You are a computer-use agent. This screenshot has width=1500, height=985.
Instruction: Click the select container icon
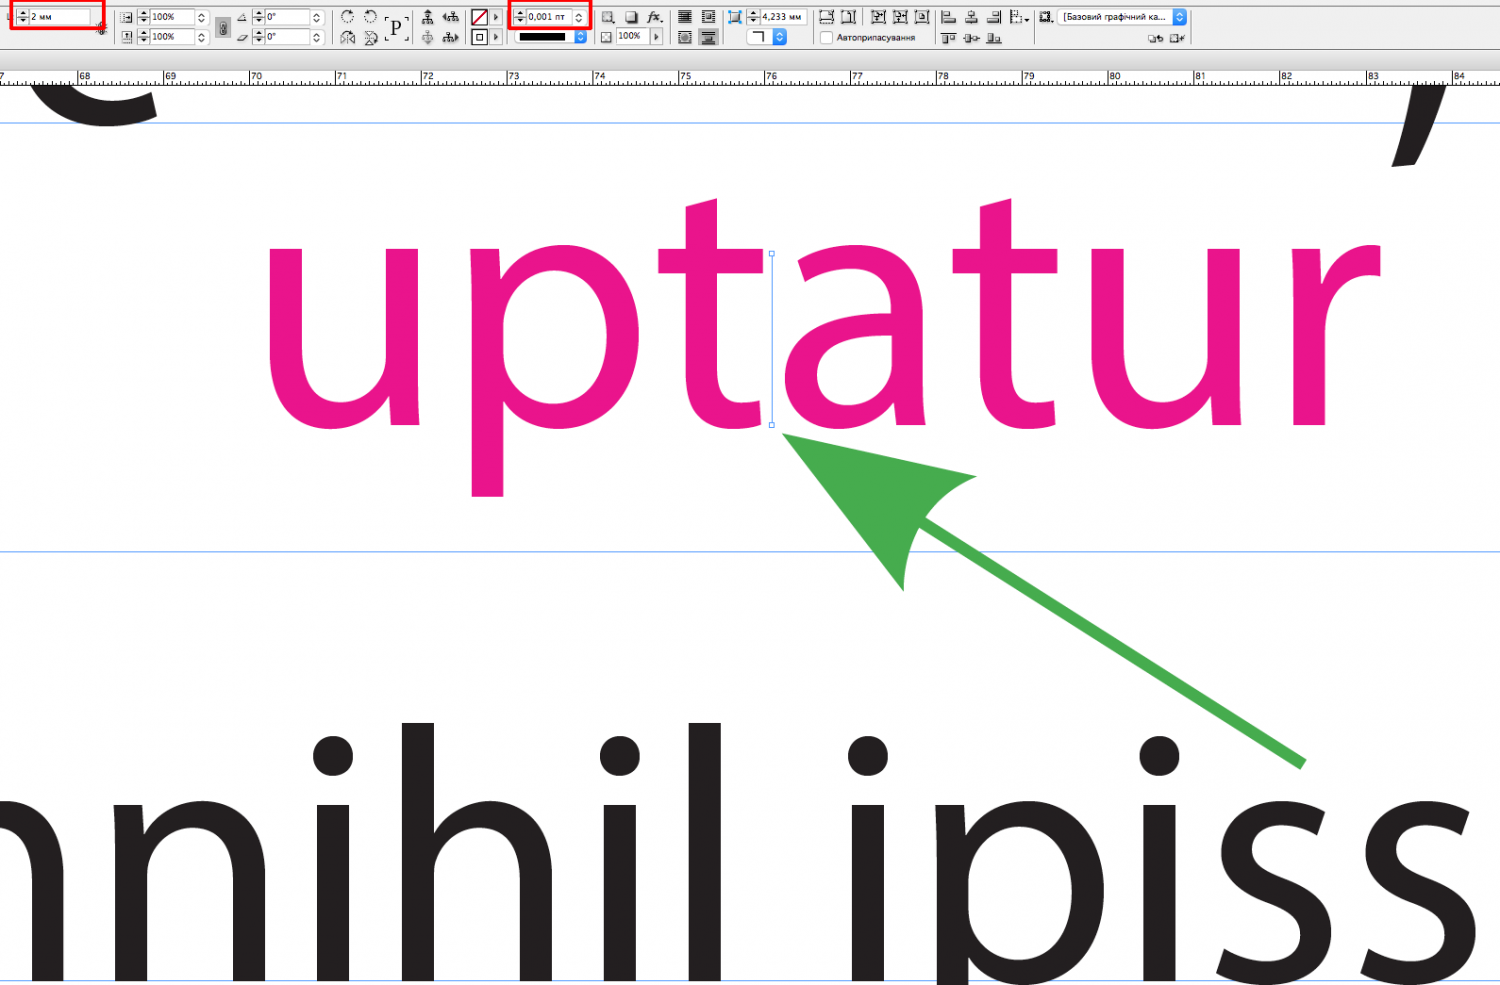click(428, 17)
